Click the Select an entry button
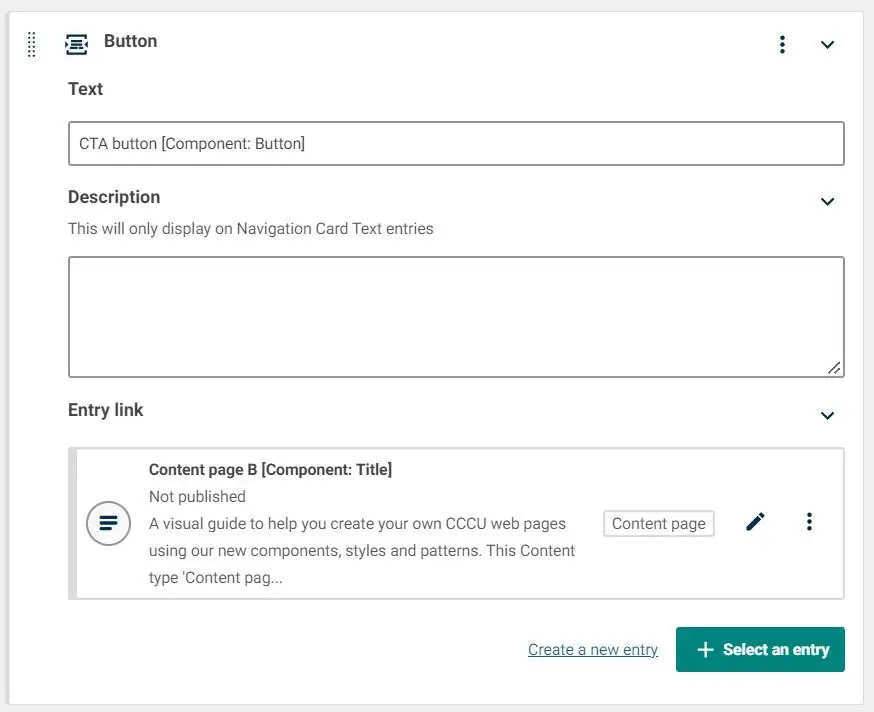This screenshot has width=874, height=712. [x=760, y=650]
